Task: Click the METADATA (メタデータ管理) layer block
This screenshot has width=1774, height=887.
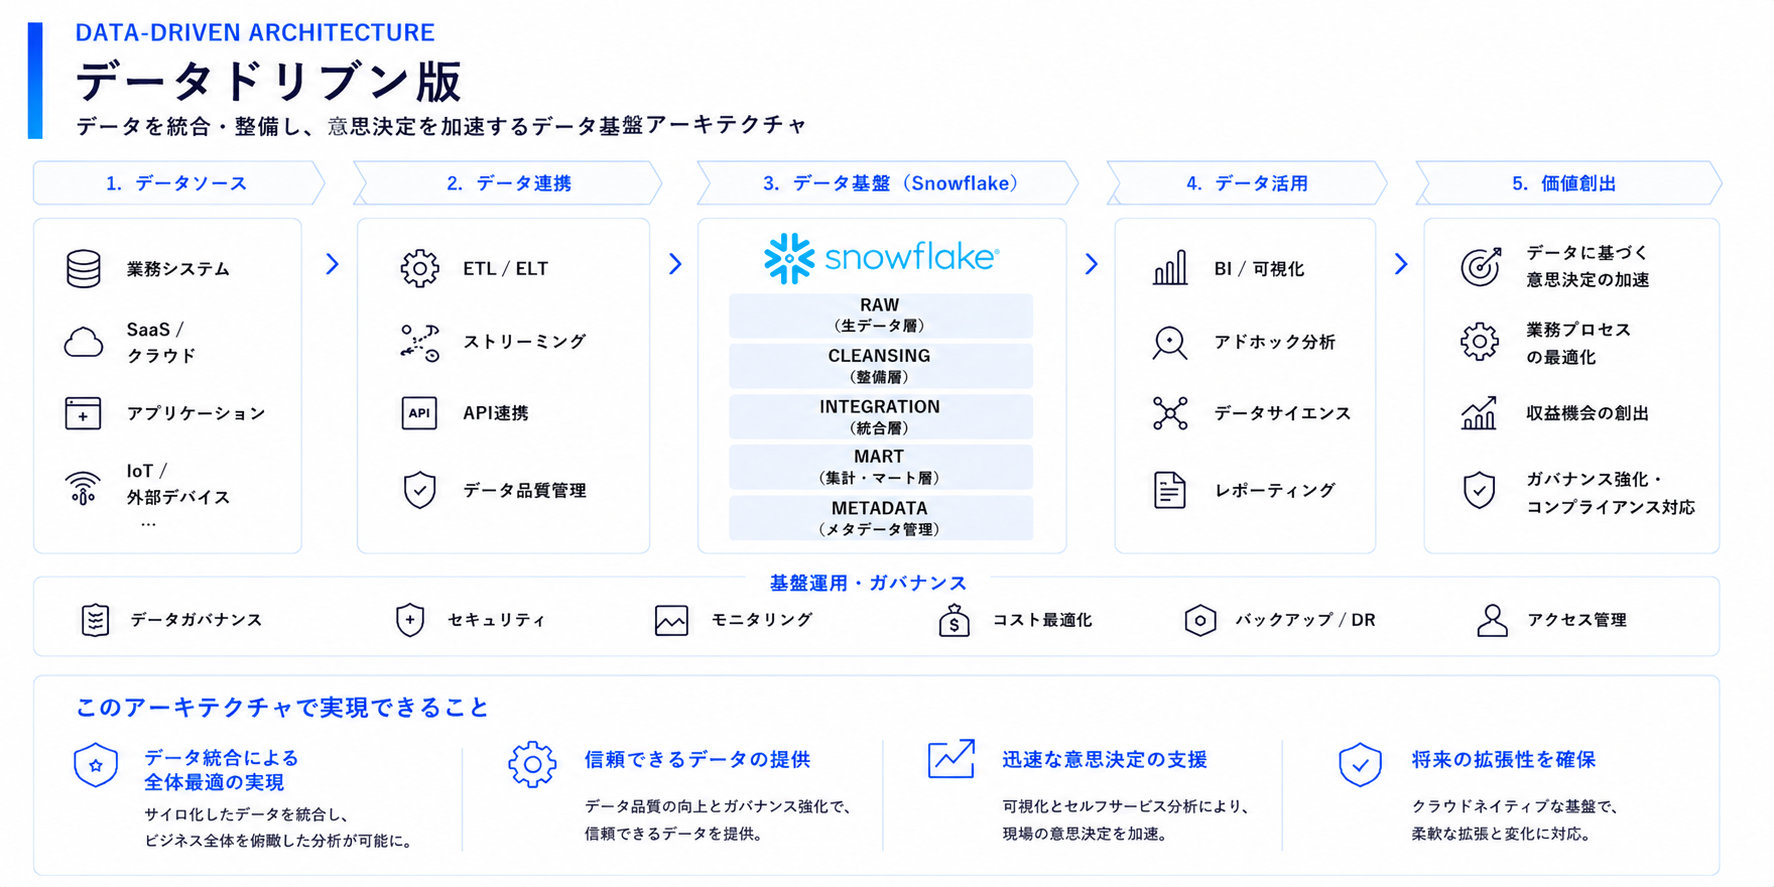Action: click(880, 518)
